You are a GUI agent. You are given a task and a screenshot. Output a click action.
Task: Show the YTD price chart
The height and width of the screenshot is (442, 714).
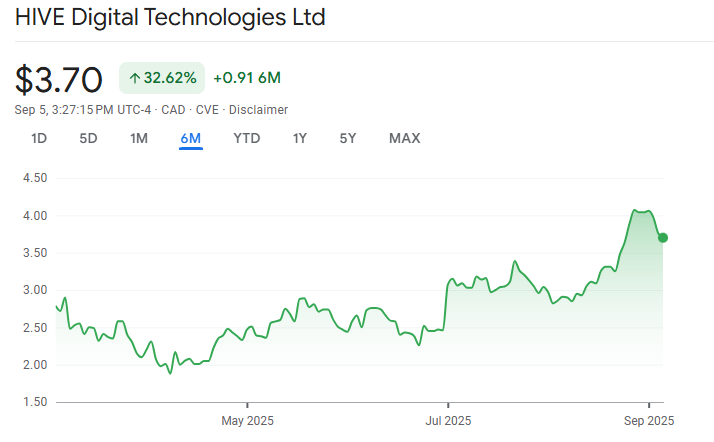(x=247, y=138)
